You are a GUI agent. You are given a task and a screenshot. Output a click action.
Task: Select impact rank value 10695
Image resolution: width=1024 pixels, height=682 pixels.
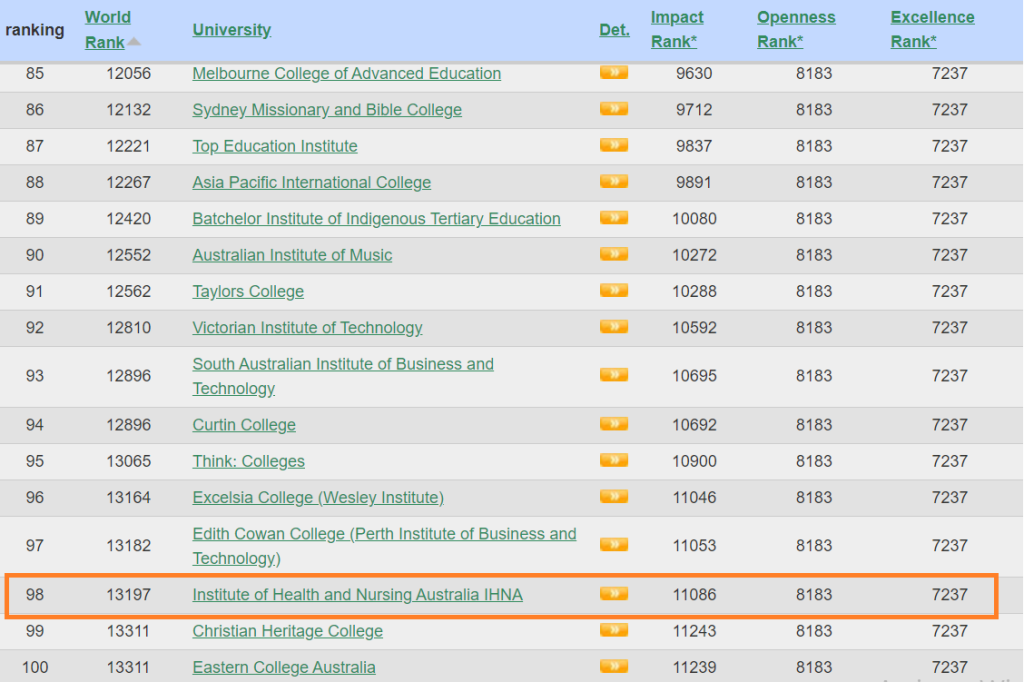pos(694,376)
